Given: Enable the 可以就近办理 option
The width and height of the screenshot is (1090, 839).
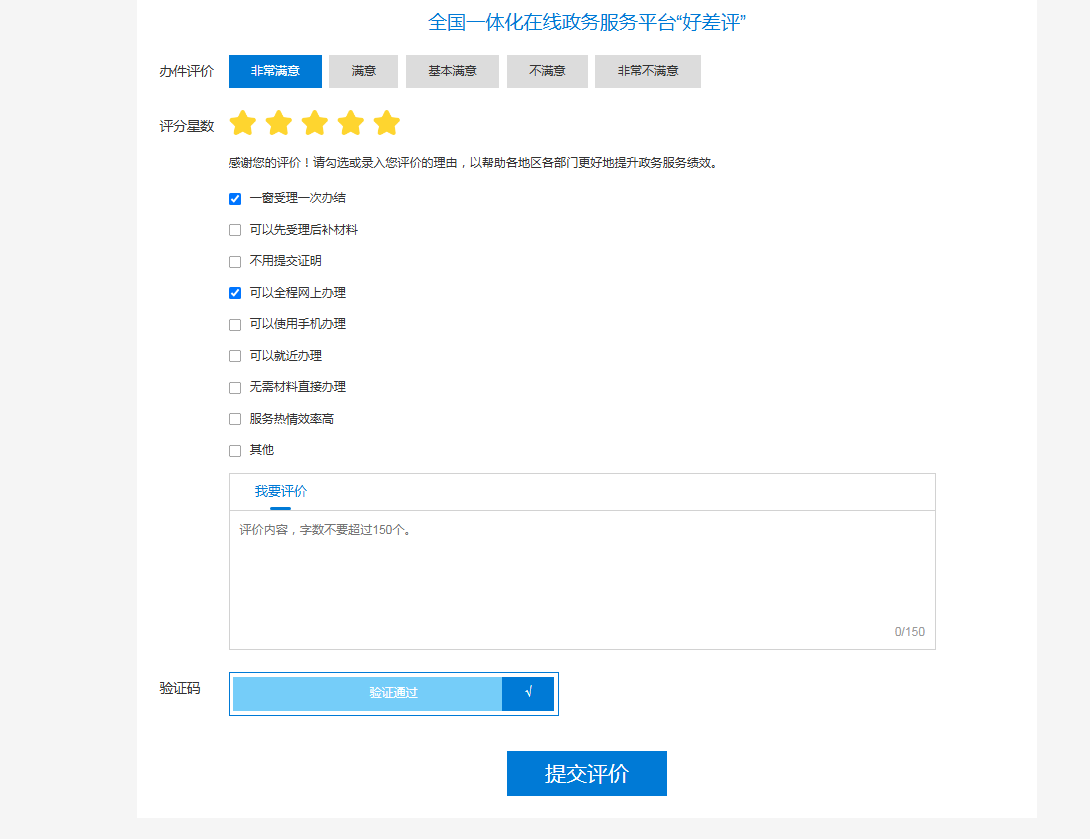Looking at the screenshot, I should pyautogui.click(x=235, y=355).
